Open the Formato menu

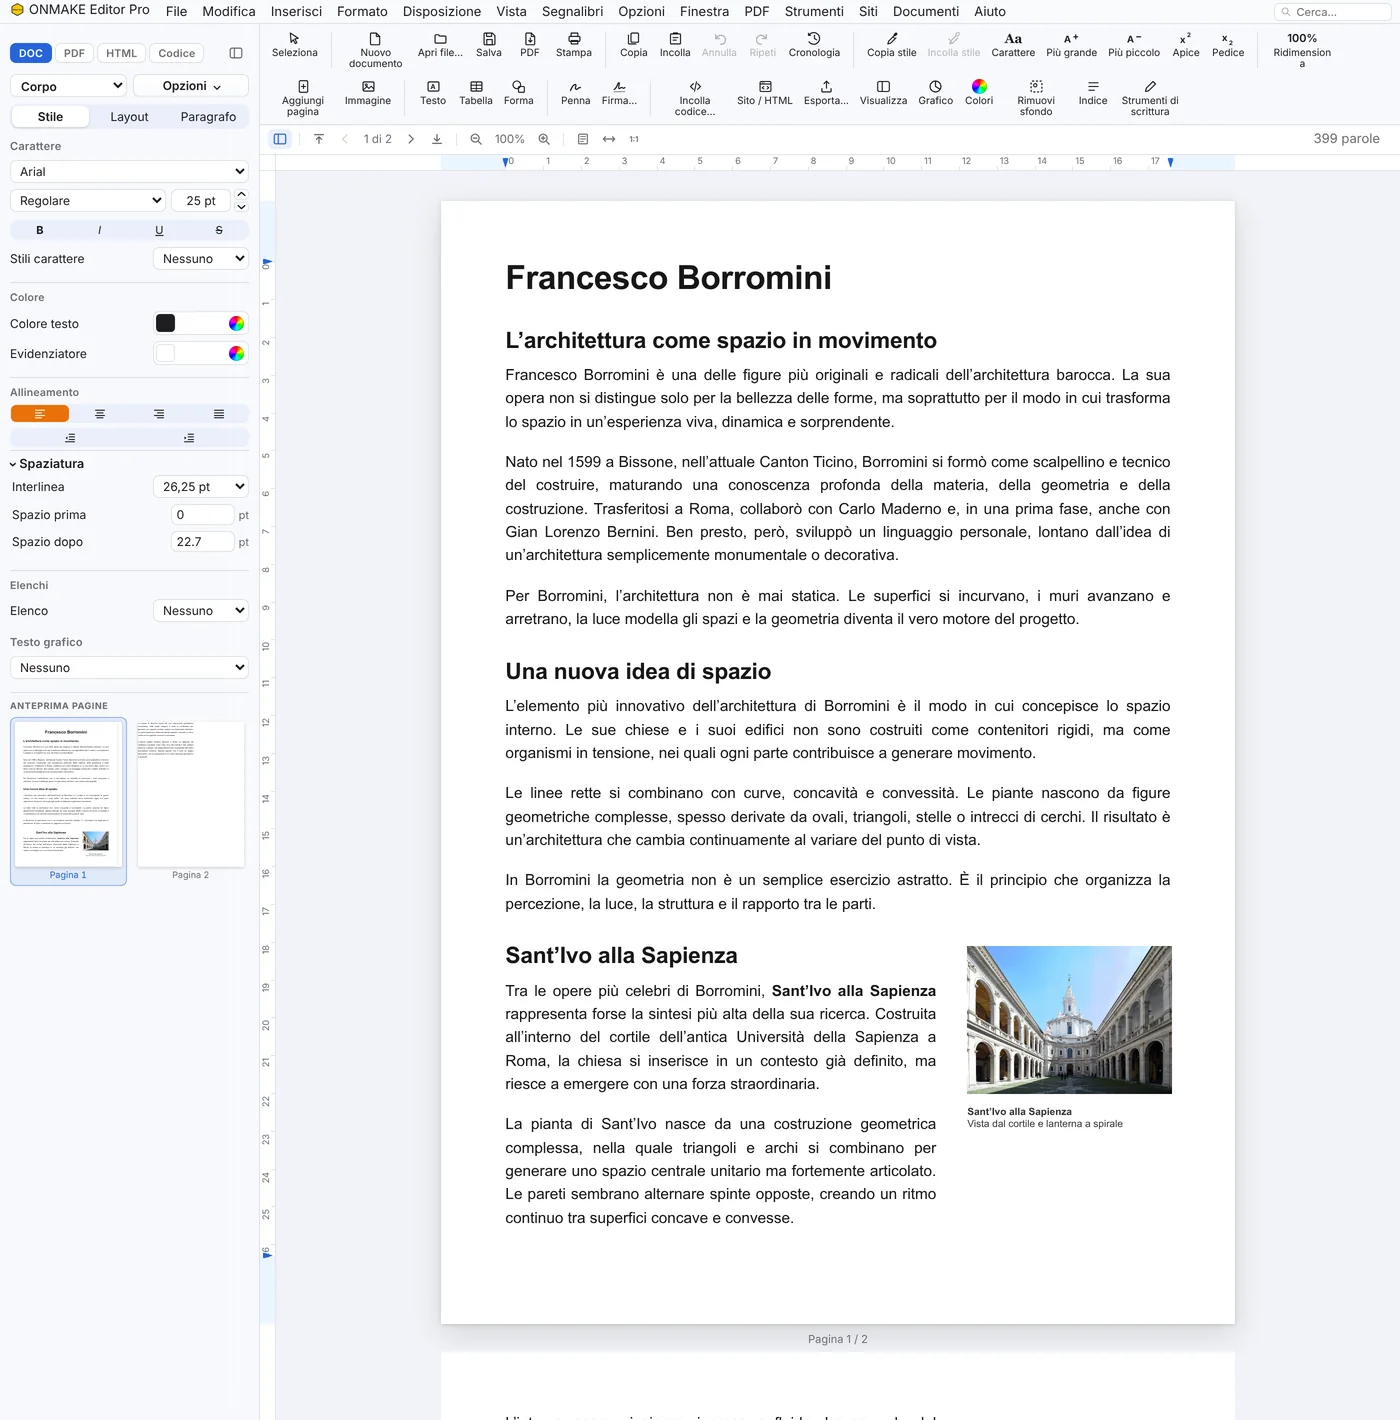[x=362, y=11]
